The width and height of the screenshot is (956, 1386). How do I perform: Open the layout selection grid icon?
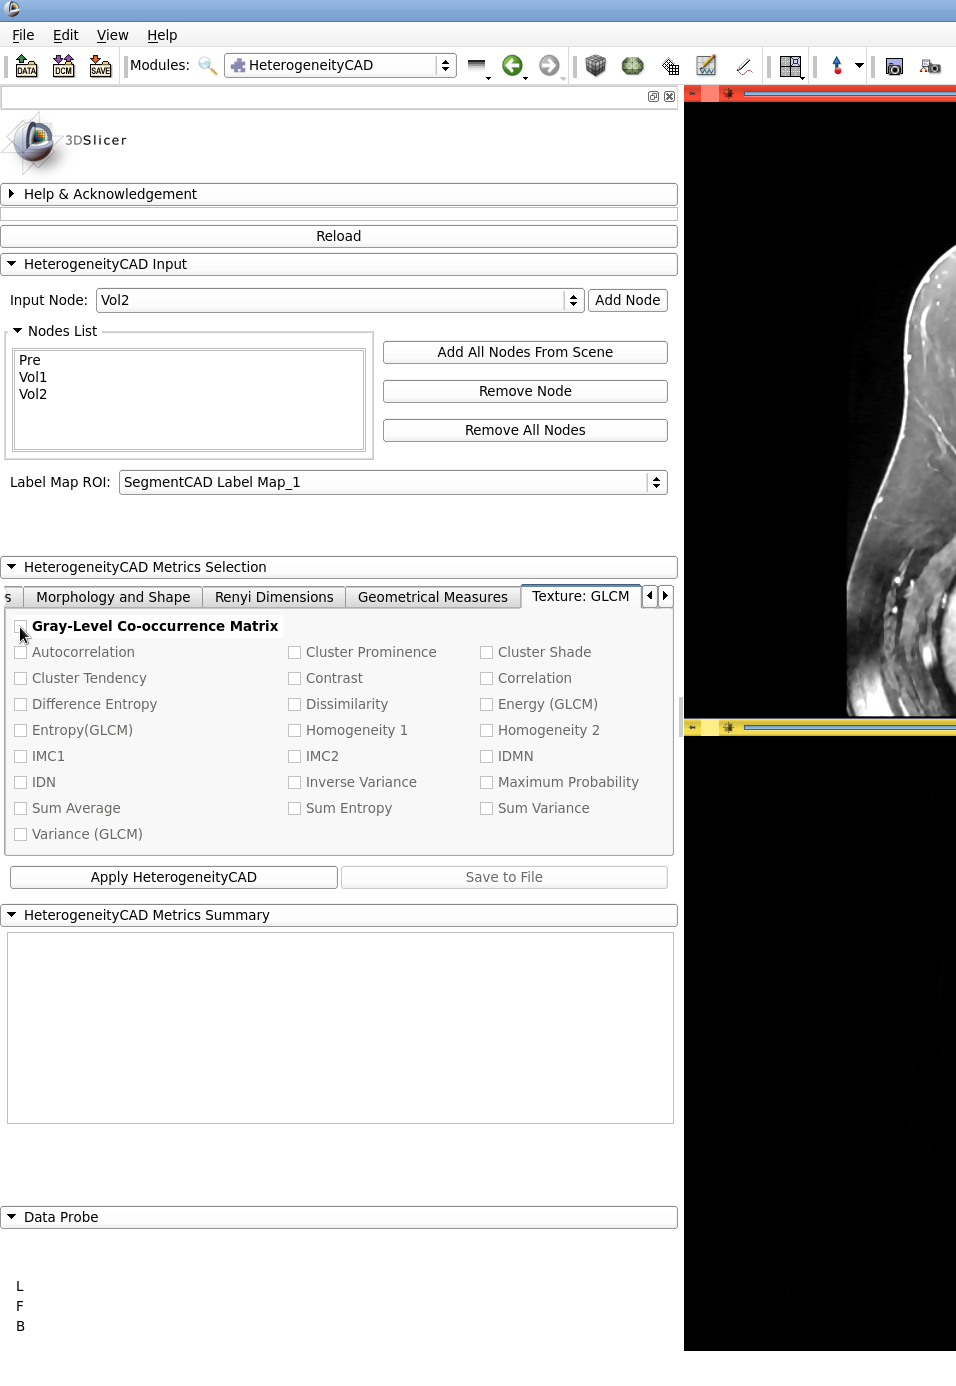[x=790, y=66]
